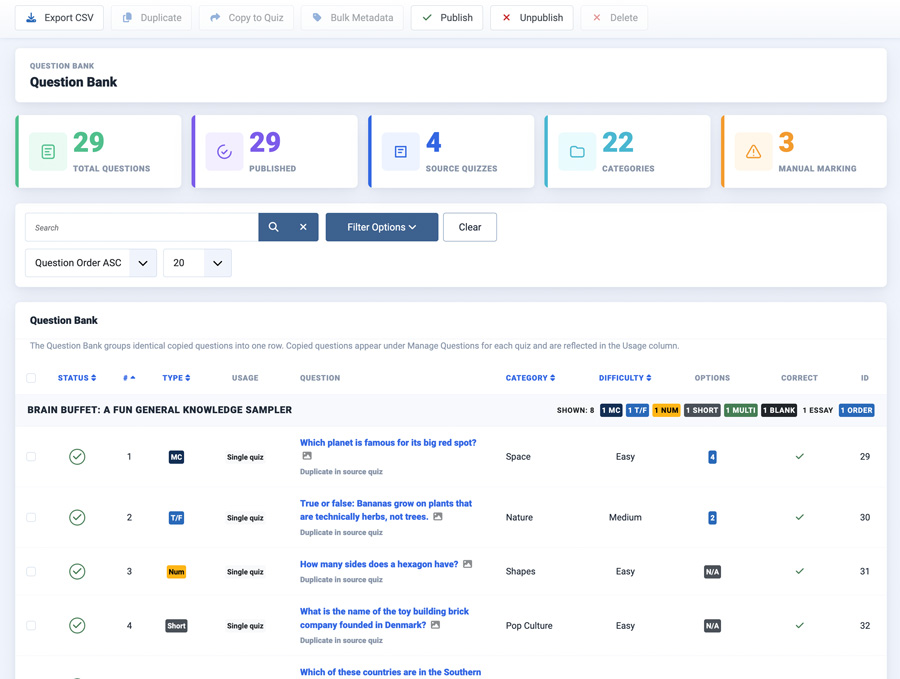This screenshot has width=900, height=679.
Task: Open 'How many sides does a hexagon' link
Action: click(379, 564)
